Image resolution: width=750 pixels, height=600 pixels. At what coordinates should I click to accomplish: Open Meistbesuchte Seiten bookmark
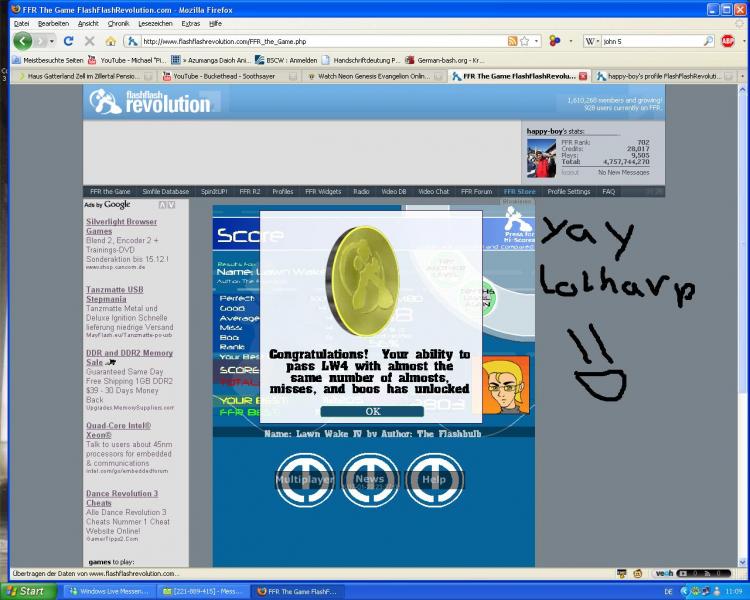[48, 60]
